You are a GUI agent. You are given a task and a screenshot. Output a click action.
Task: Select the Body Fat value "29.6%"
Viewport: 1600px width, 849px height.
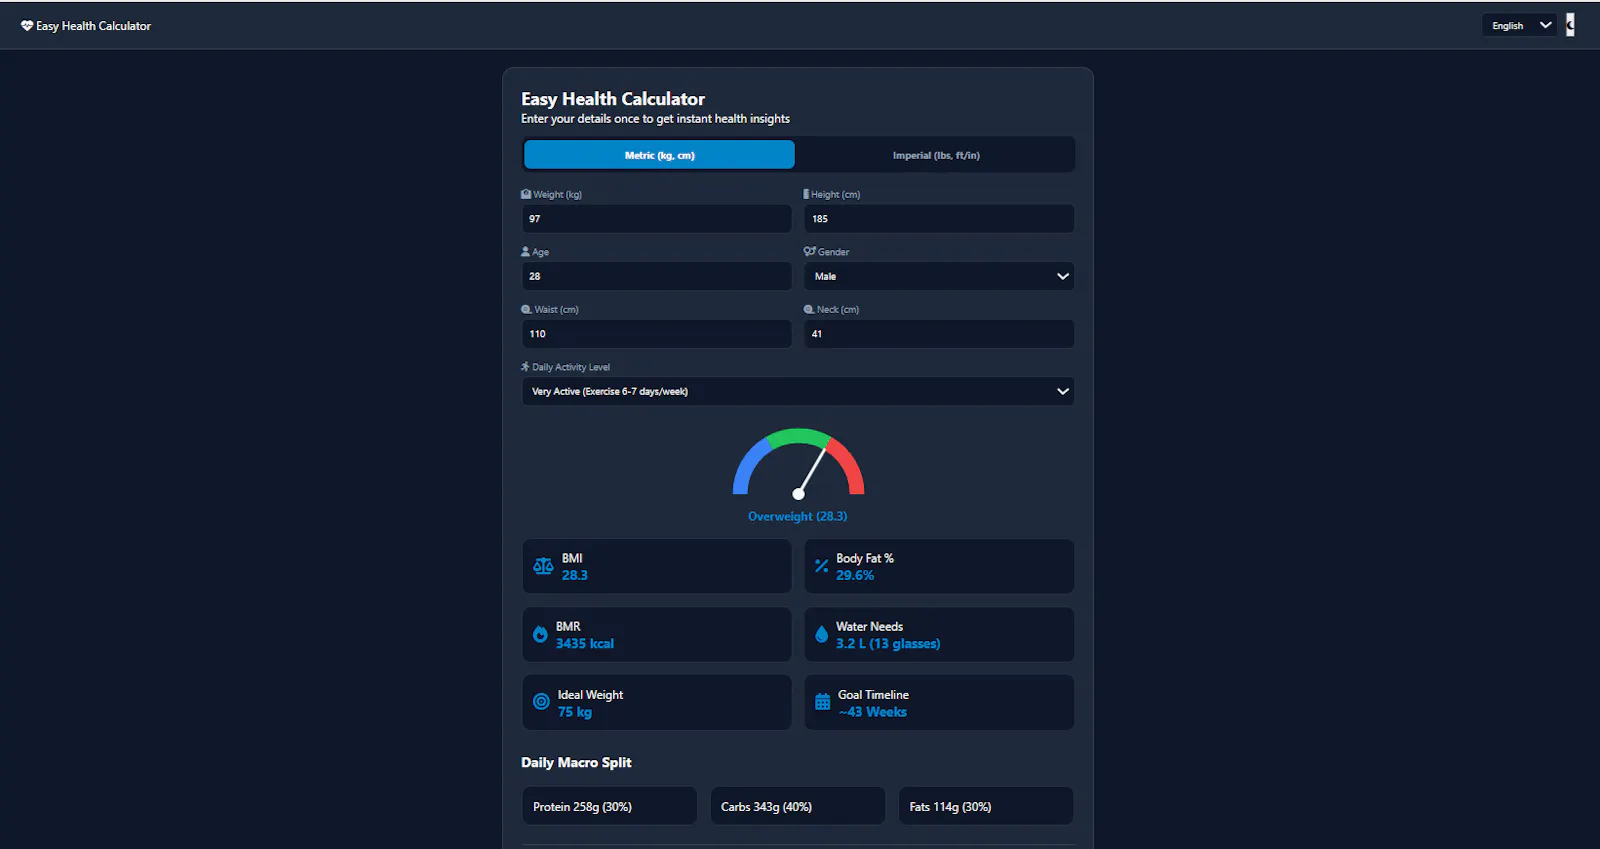855,575
